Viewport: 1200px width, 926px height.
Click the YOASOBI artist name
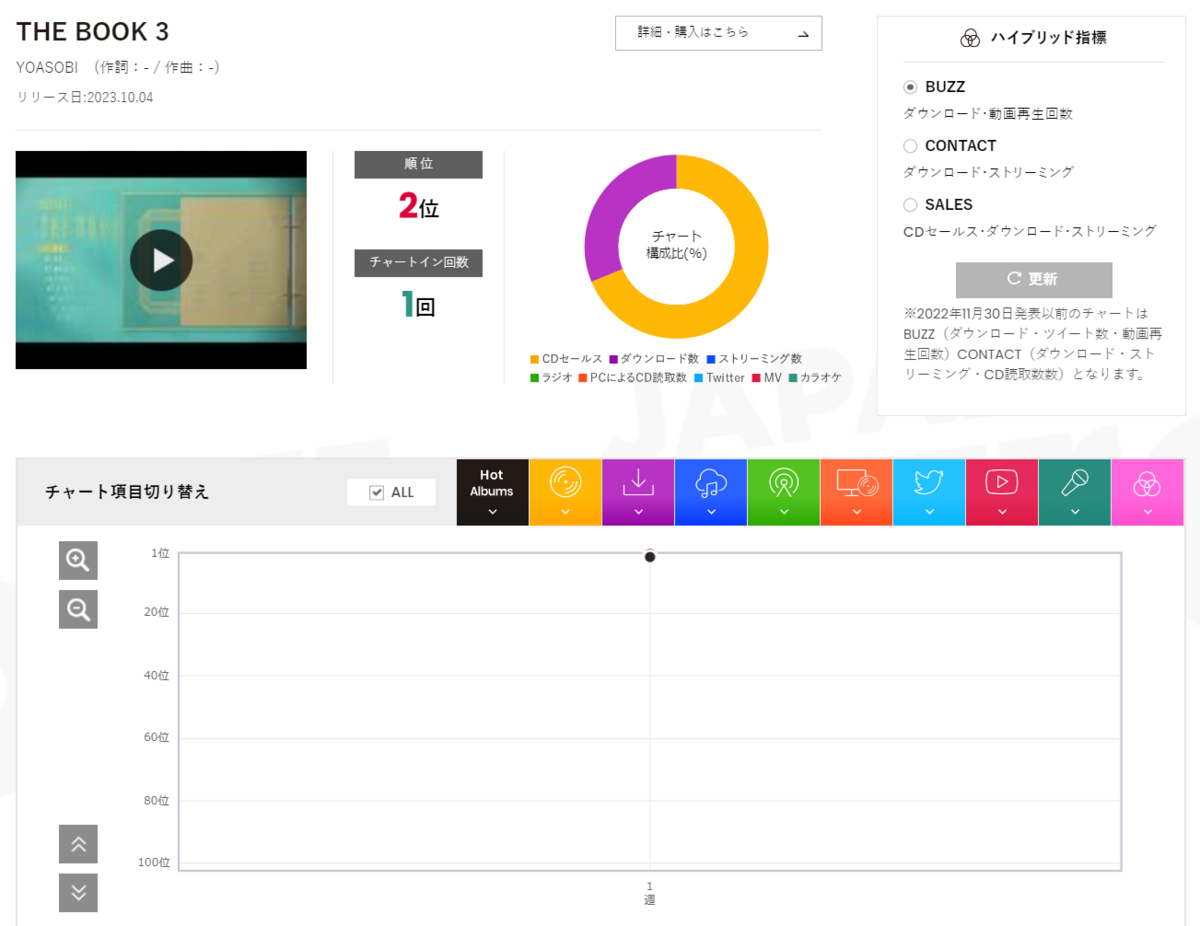click(x=47, y=67)
